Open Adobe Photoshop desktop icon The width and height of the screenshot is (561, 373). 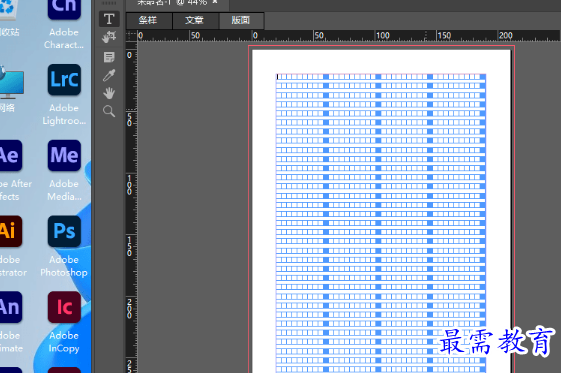pos(64,246)
